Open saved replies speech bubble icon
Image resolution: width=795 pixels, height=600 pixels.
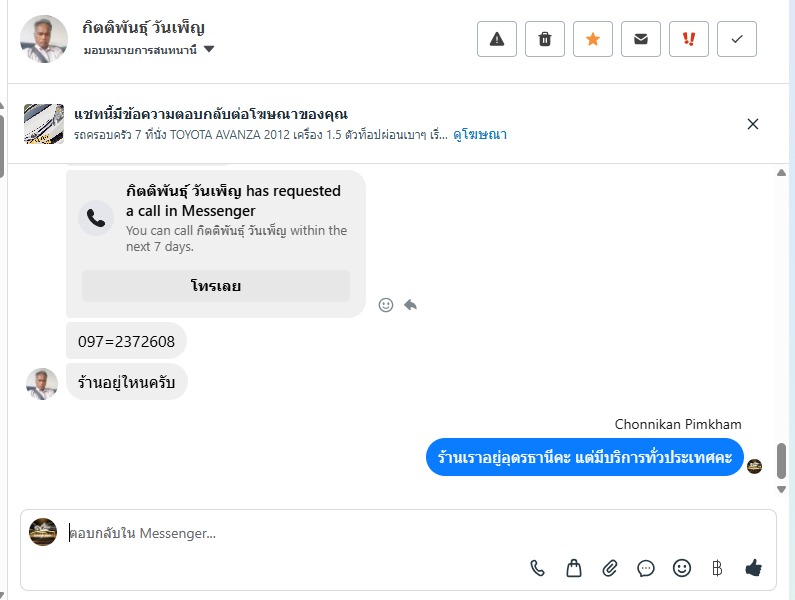point(646,568)
